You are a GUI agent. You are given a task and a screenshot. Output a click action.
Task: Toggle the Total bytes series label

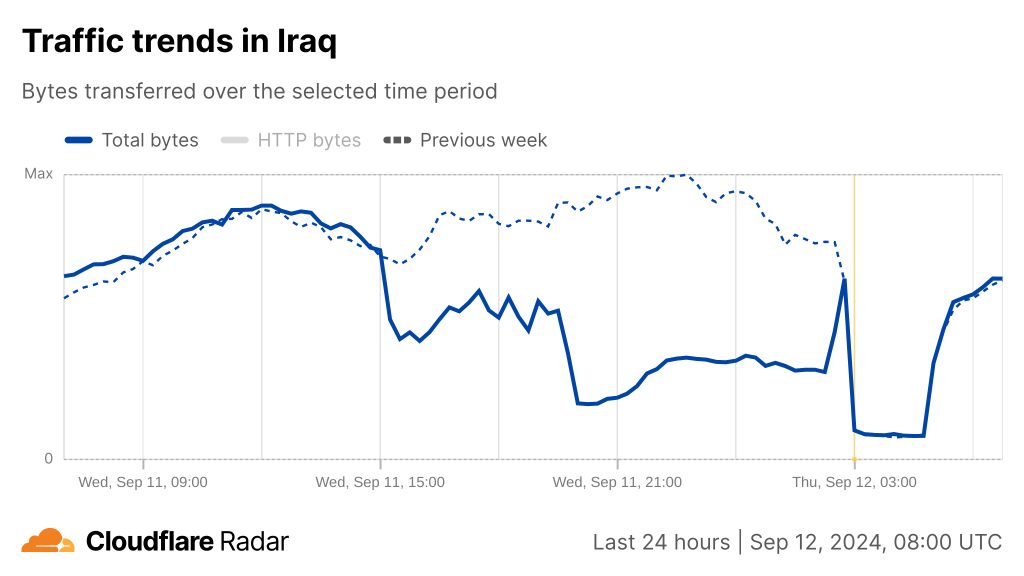tap(150, 140)
